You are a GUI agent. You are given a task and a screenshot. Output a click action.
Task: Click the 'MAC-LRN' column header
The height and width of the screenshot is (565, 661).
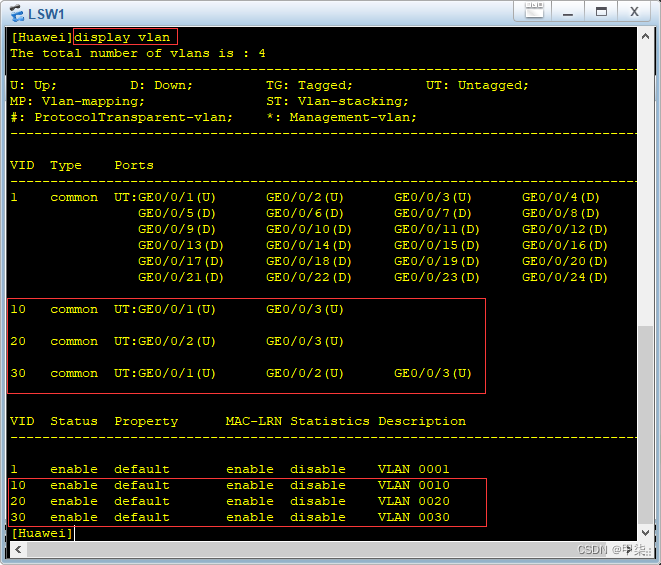click(x=254, y=421)
